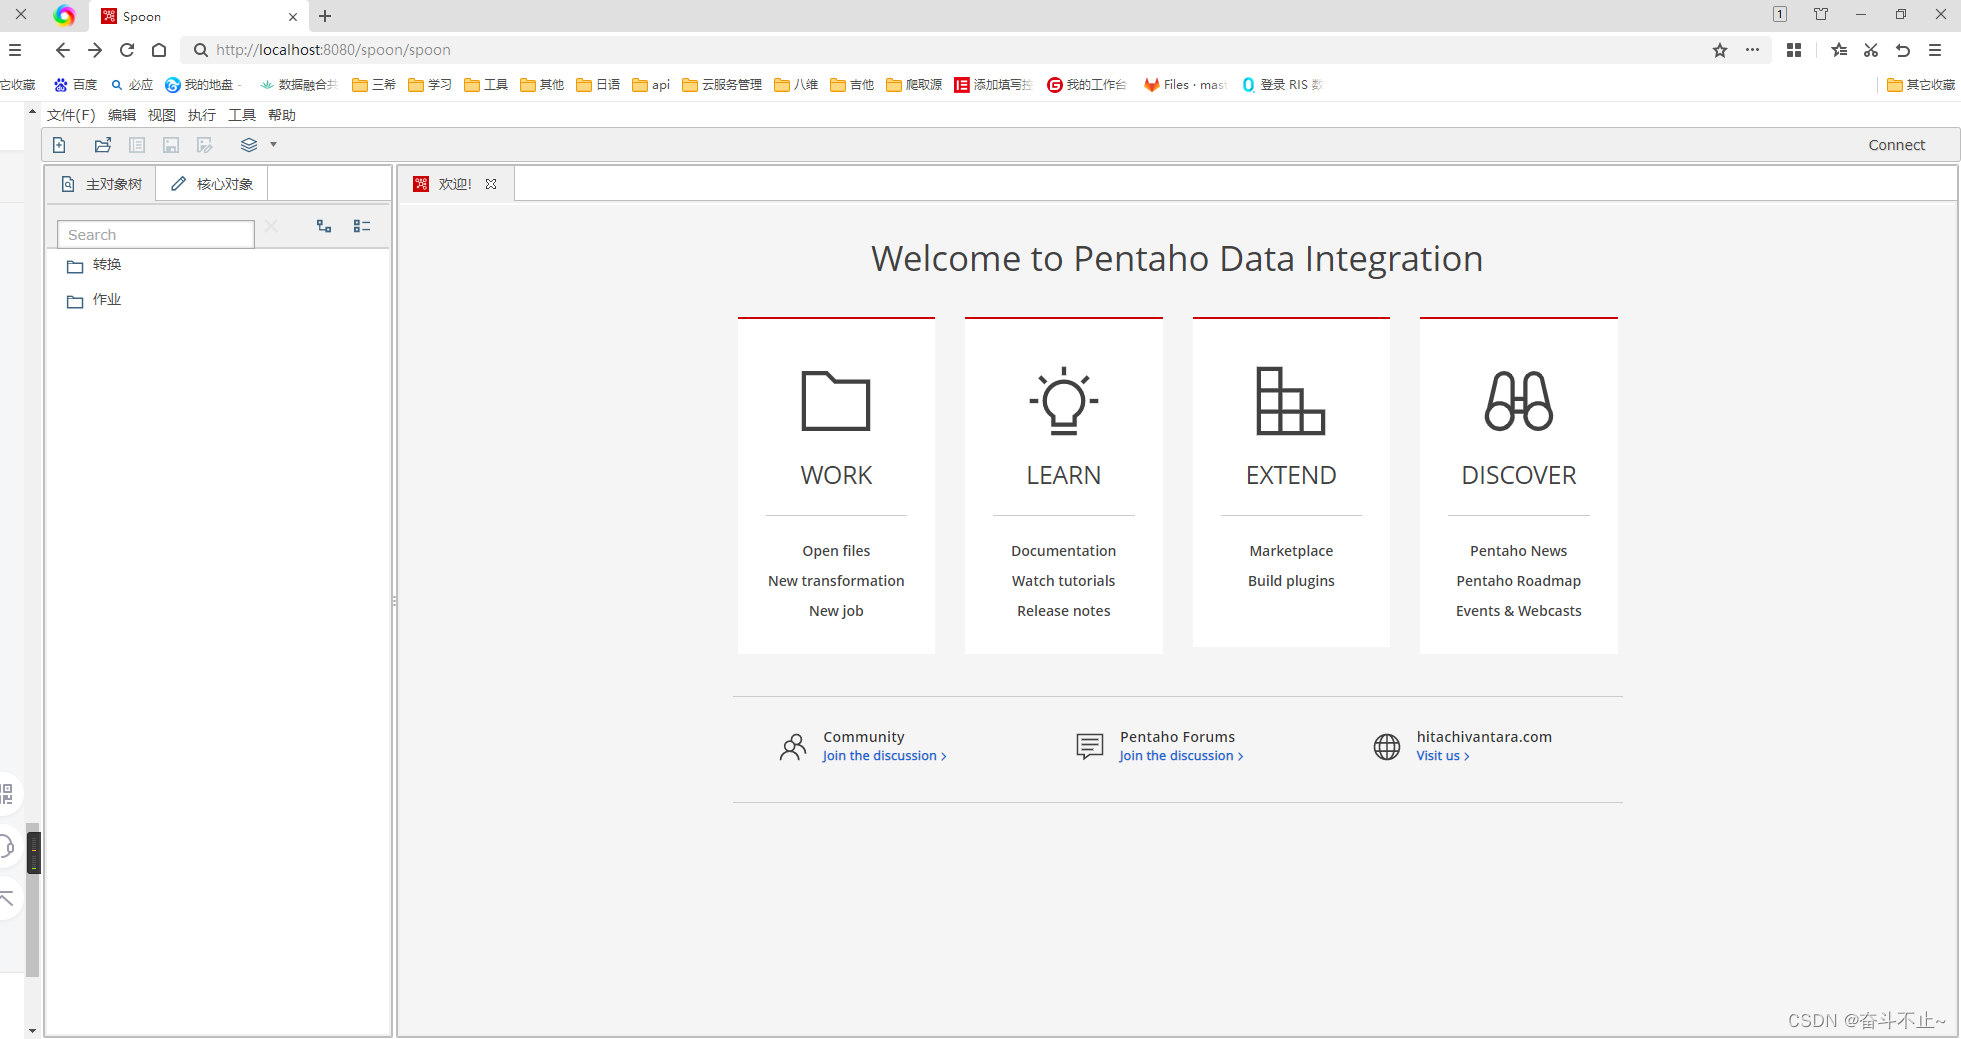The width and height of the screenshot is (1961, 1039).
Task: Open the 学习 bookmarks folder
Action: tap(430, 85)
